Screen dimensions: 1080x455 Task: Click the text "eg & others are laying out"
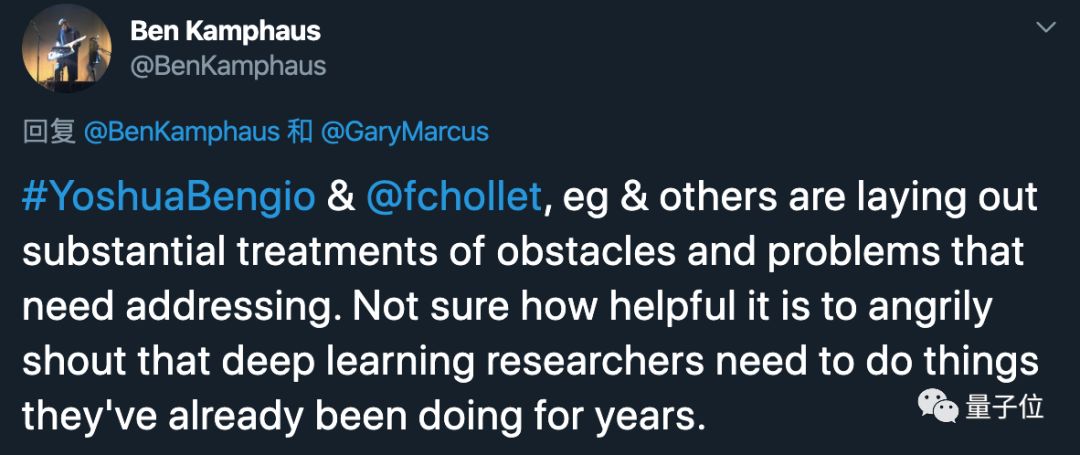click(798, 198)
